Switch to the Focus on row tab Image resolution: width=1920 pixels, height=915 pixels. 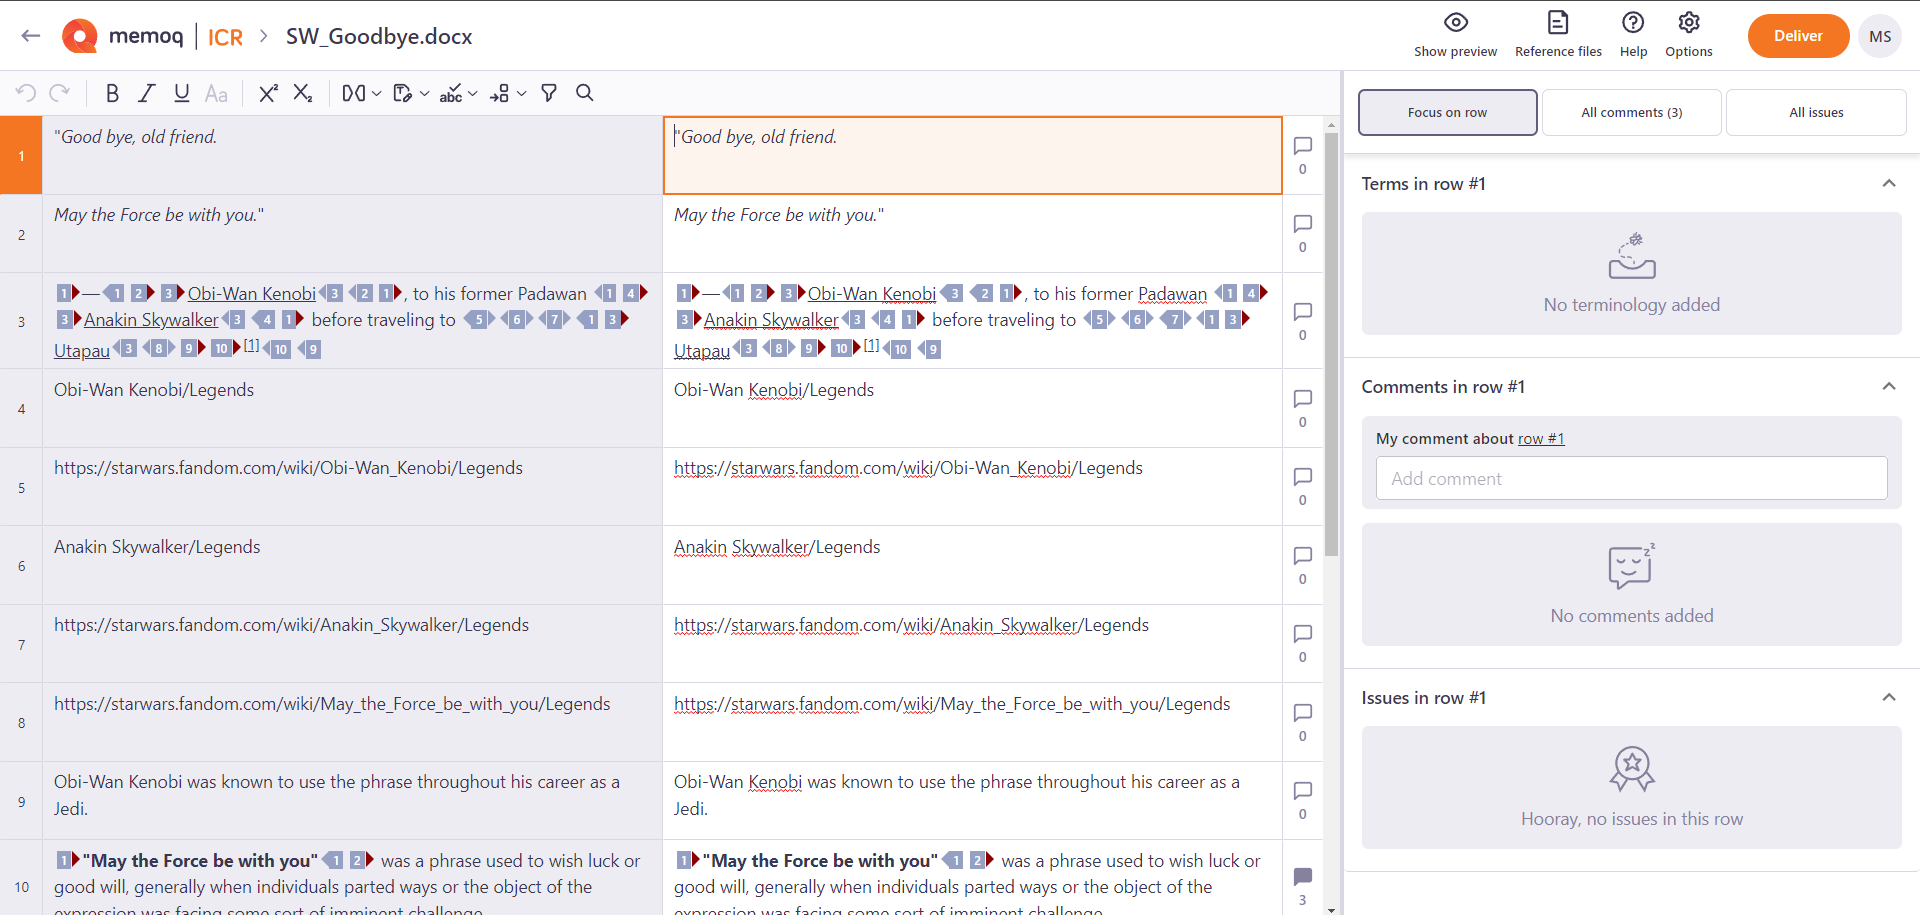(1447, 112)
